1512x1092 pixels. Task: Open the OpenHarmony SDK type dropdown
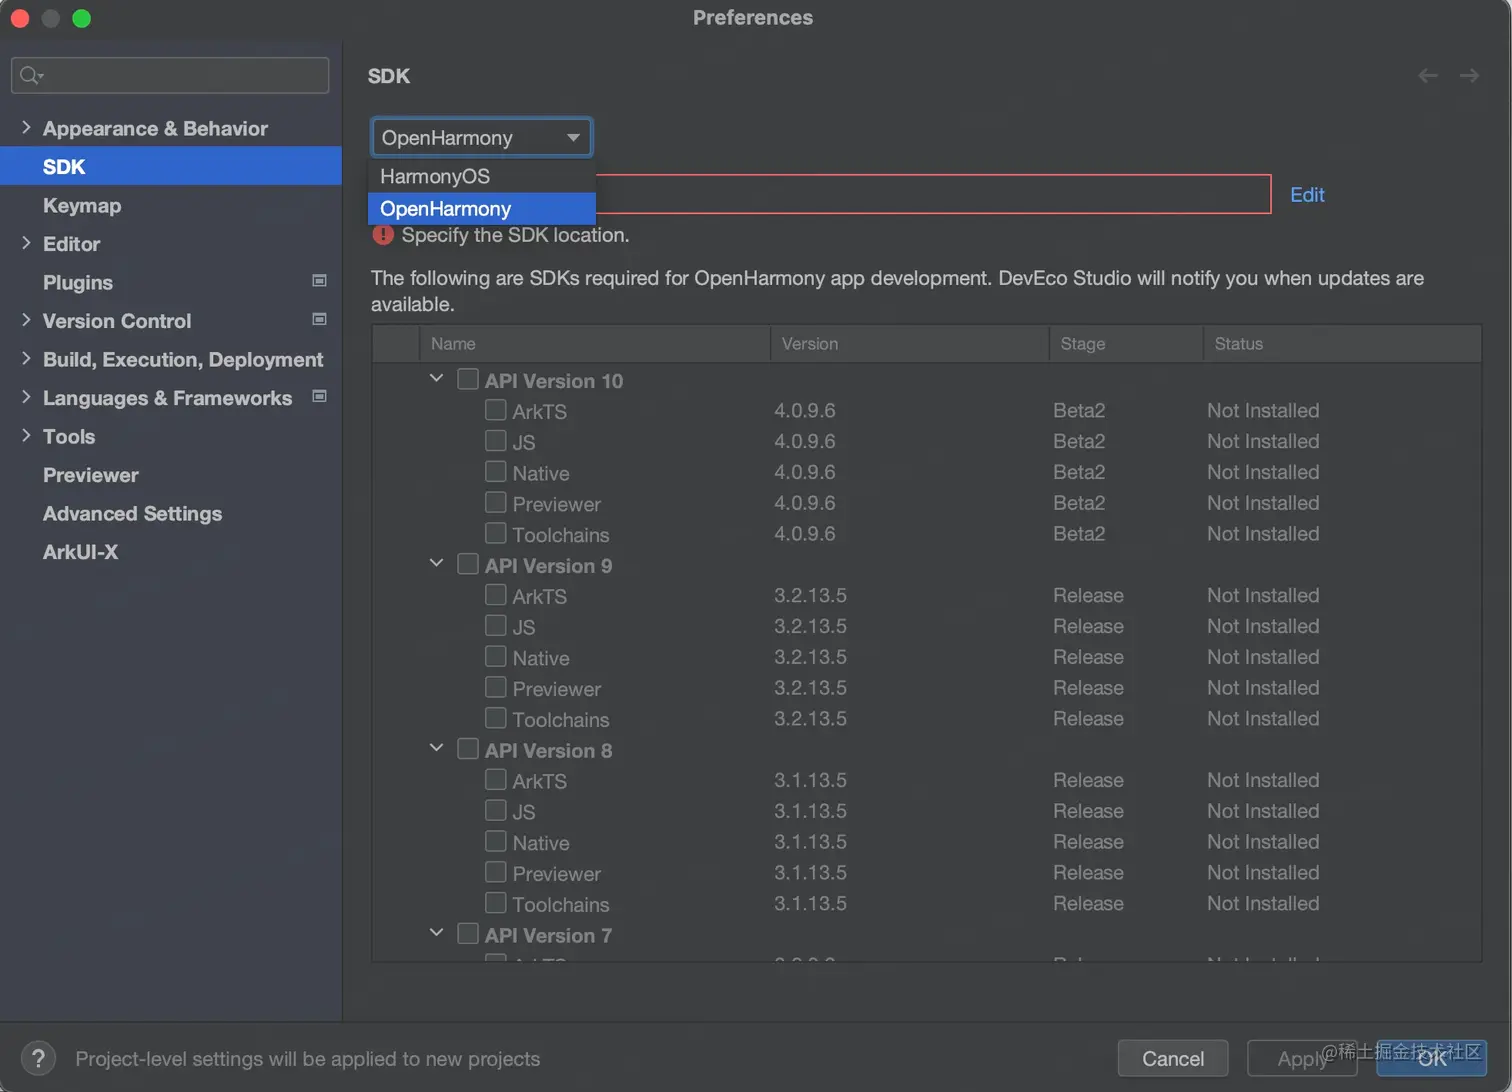click(x=481, y=138)
